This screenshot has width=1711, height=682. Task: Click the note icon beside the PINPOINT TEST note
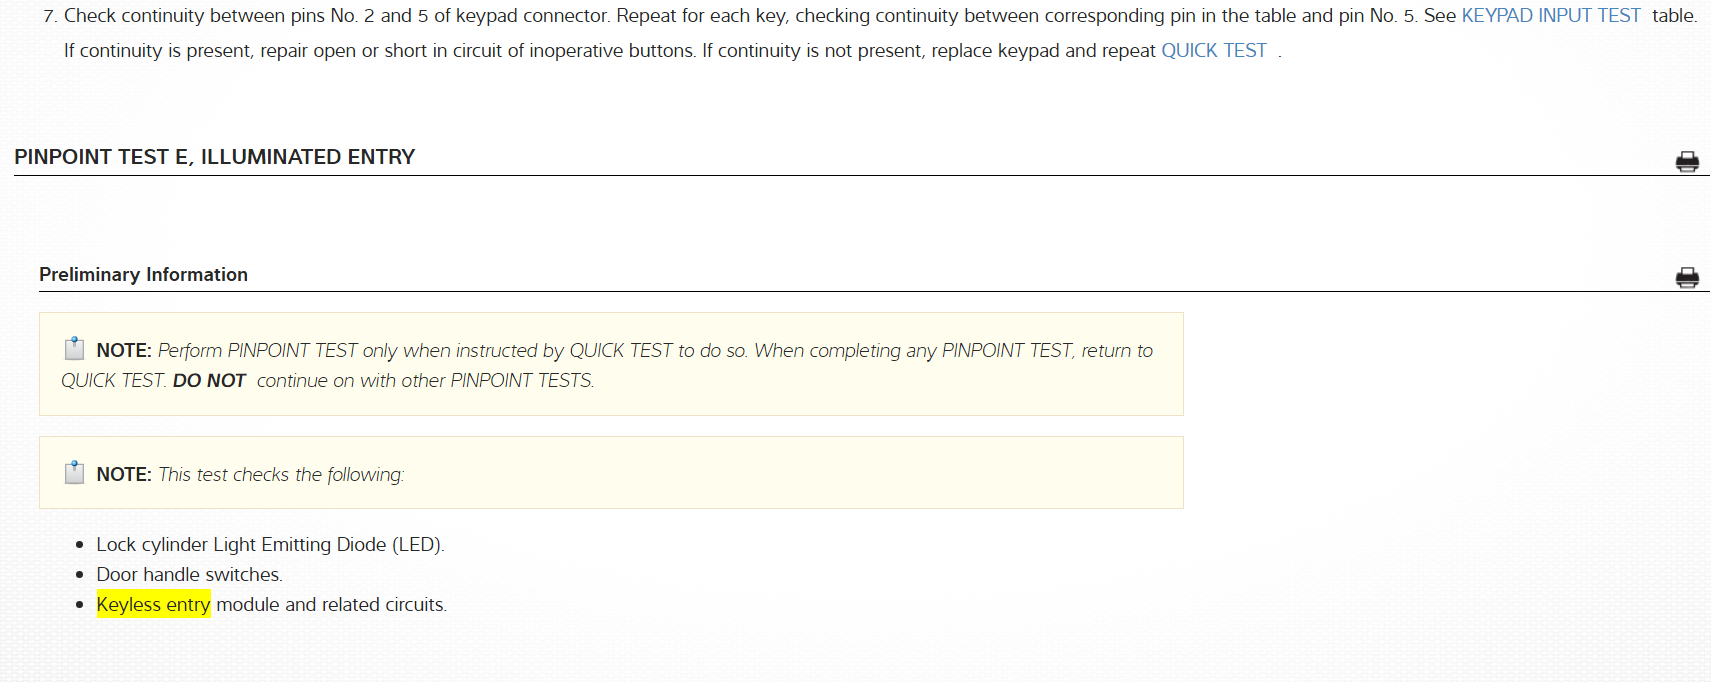[74, 348]
